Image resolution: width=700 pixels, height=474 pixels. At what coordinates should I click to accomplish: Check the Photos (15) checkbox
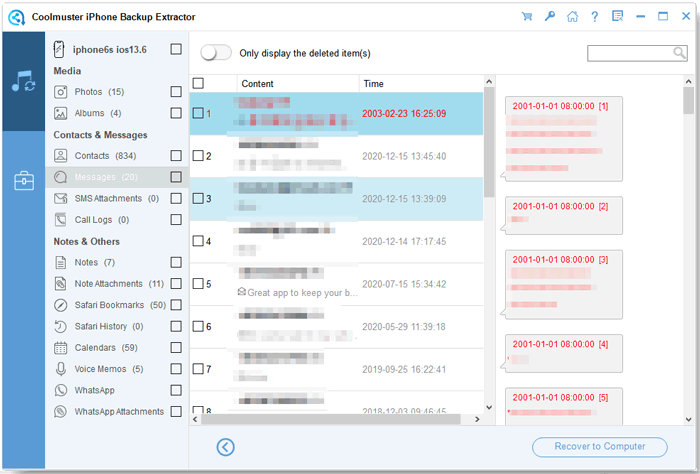pos(176,92)
